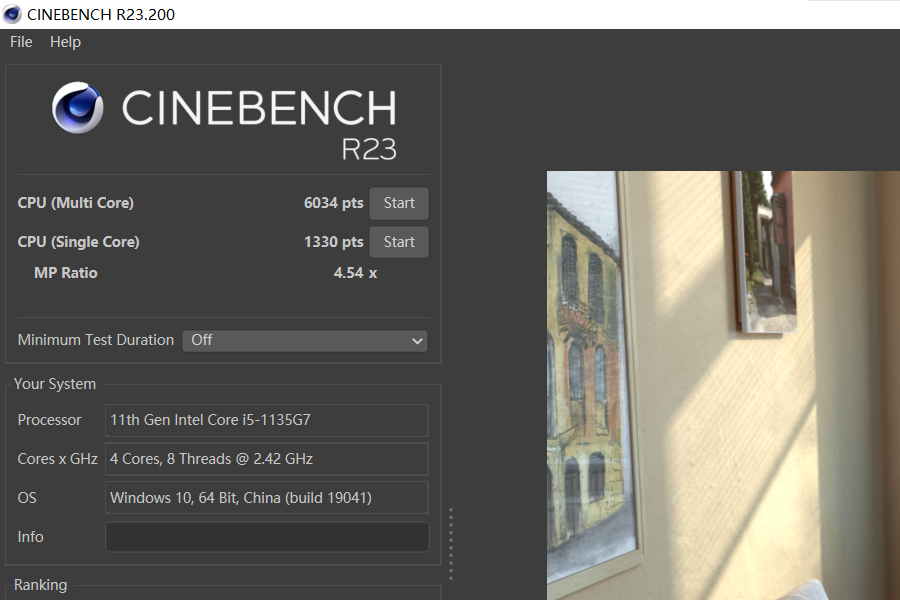
Task: Click the rendered scene preview image
Action: click(x=723, y=385)
